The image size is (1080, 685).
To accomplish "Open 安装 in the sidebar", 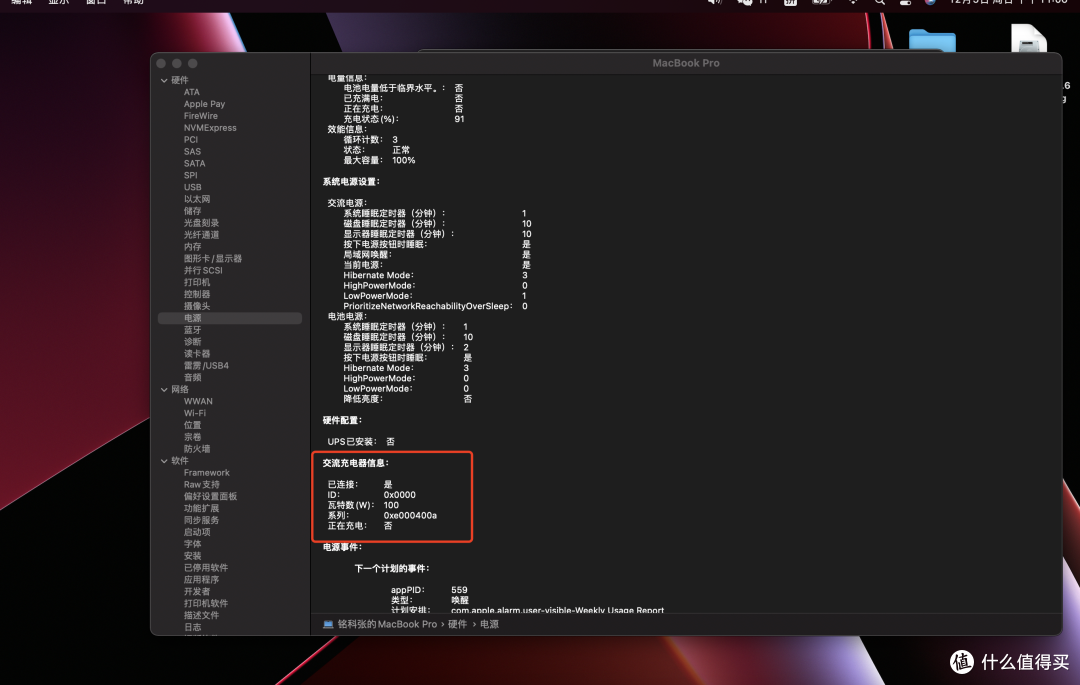I will (x=192, y=556).
